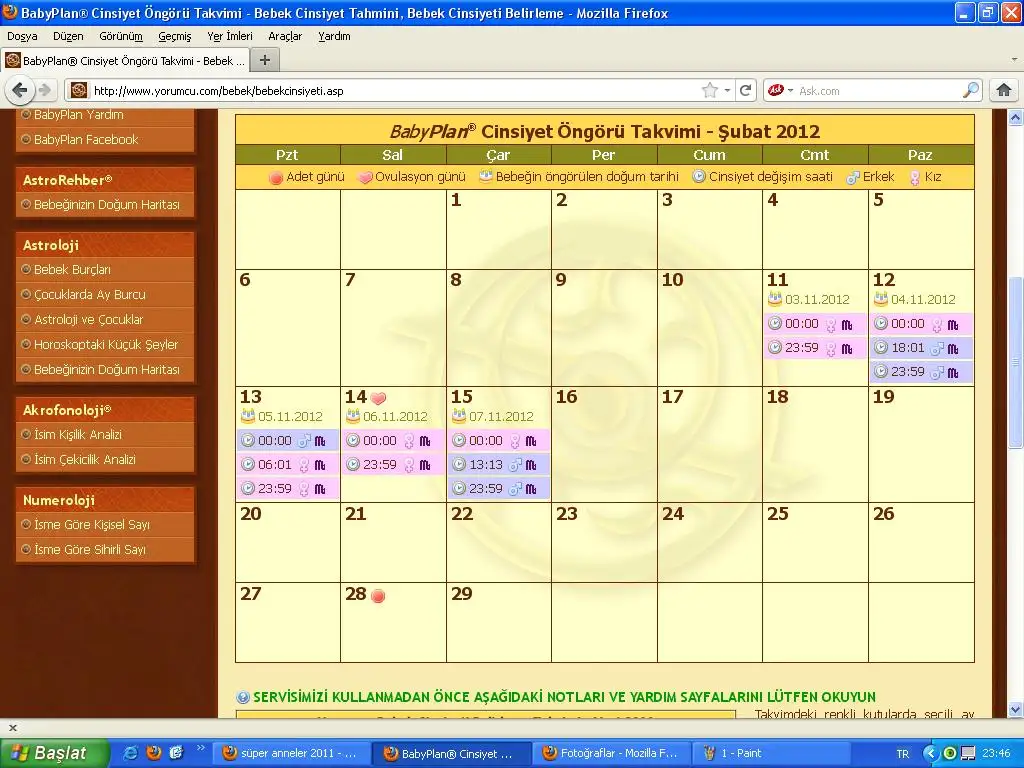
Task: Click the scrollbar down arrow
Action: coord(1016,710)
